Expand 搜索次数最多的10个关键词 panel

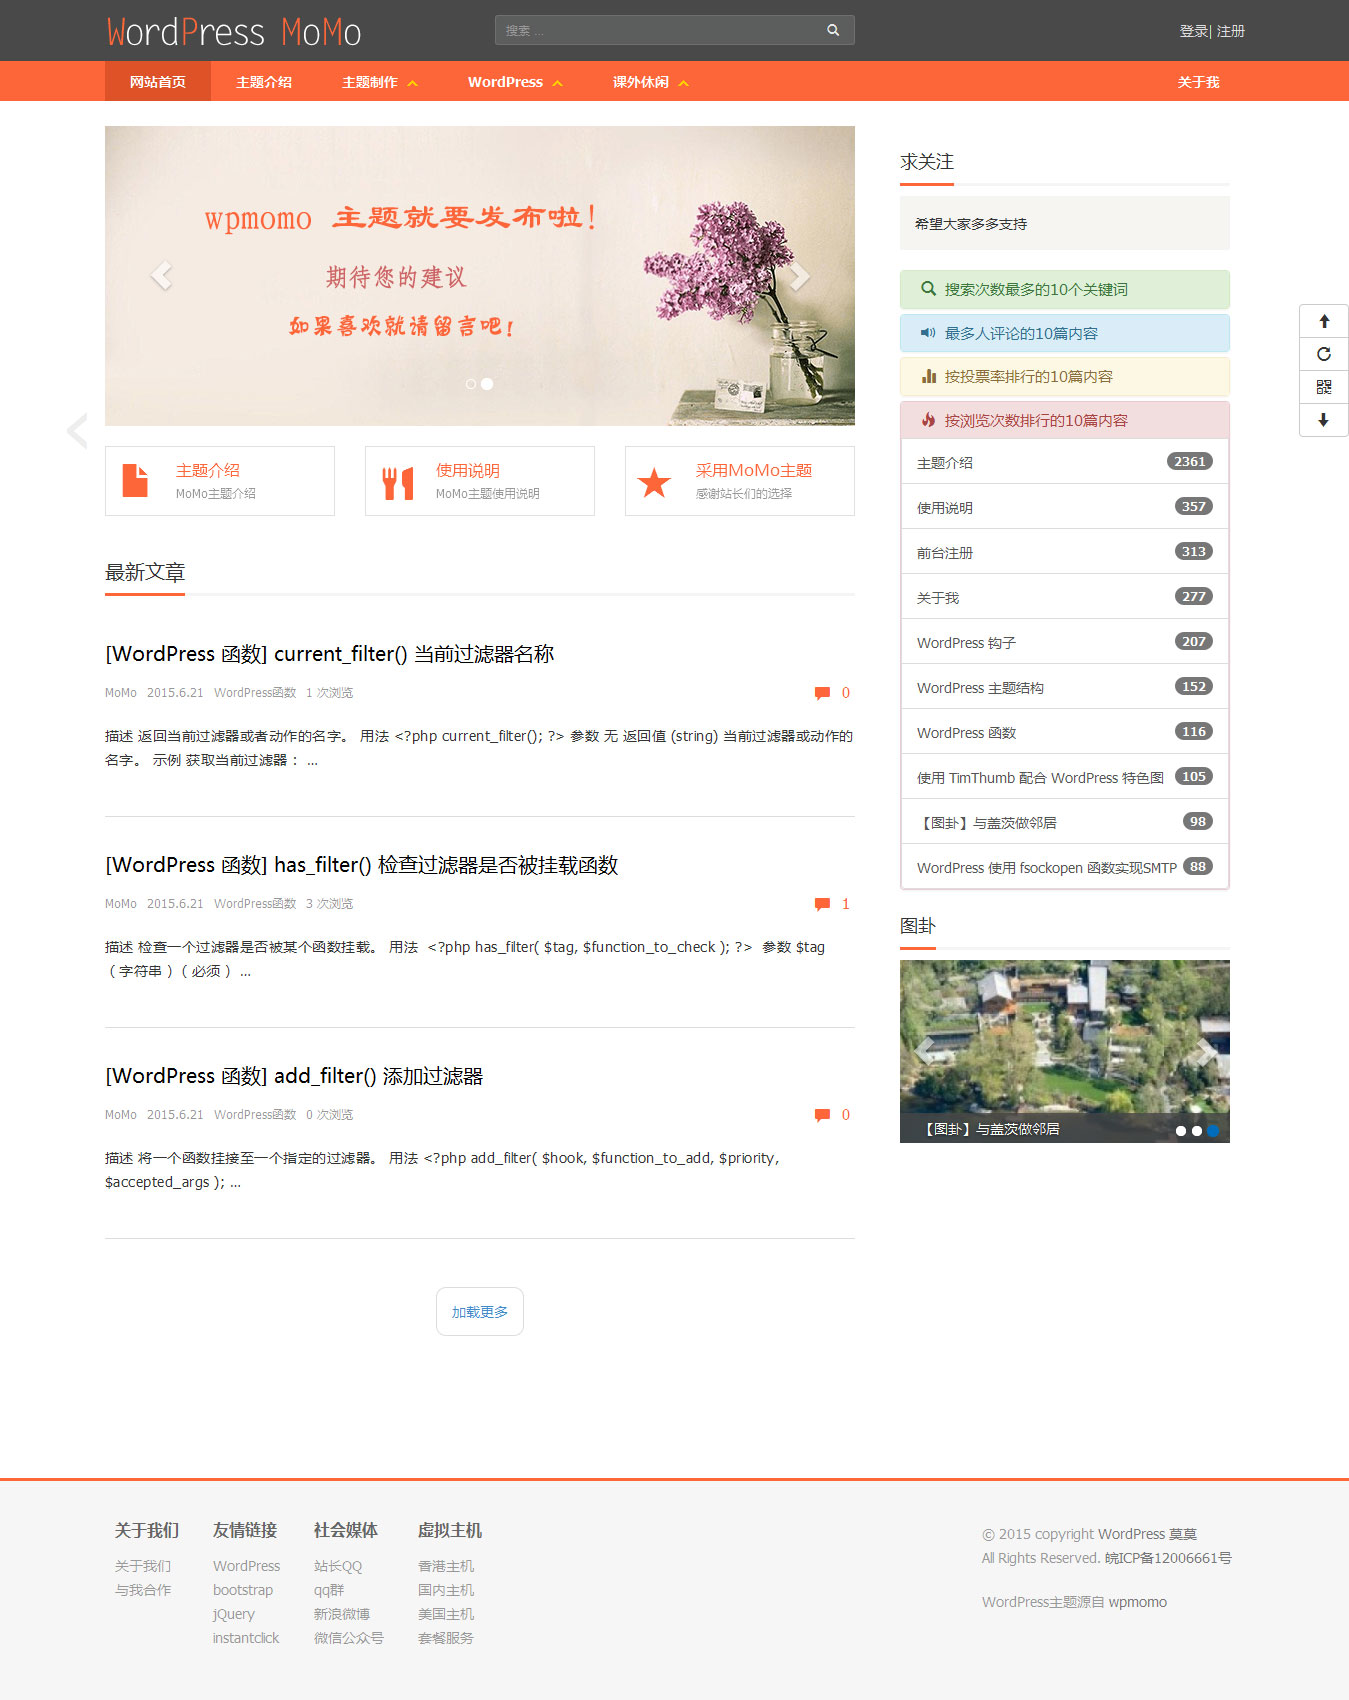click(x=1065, y=289)
